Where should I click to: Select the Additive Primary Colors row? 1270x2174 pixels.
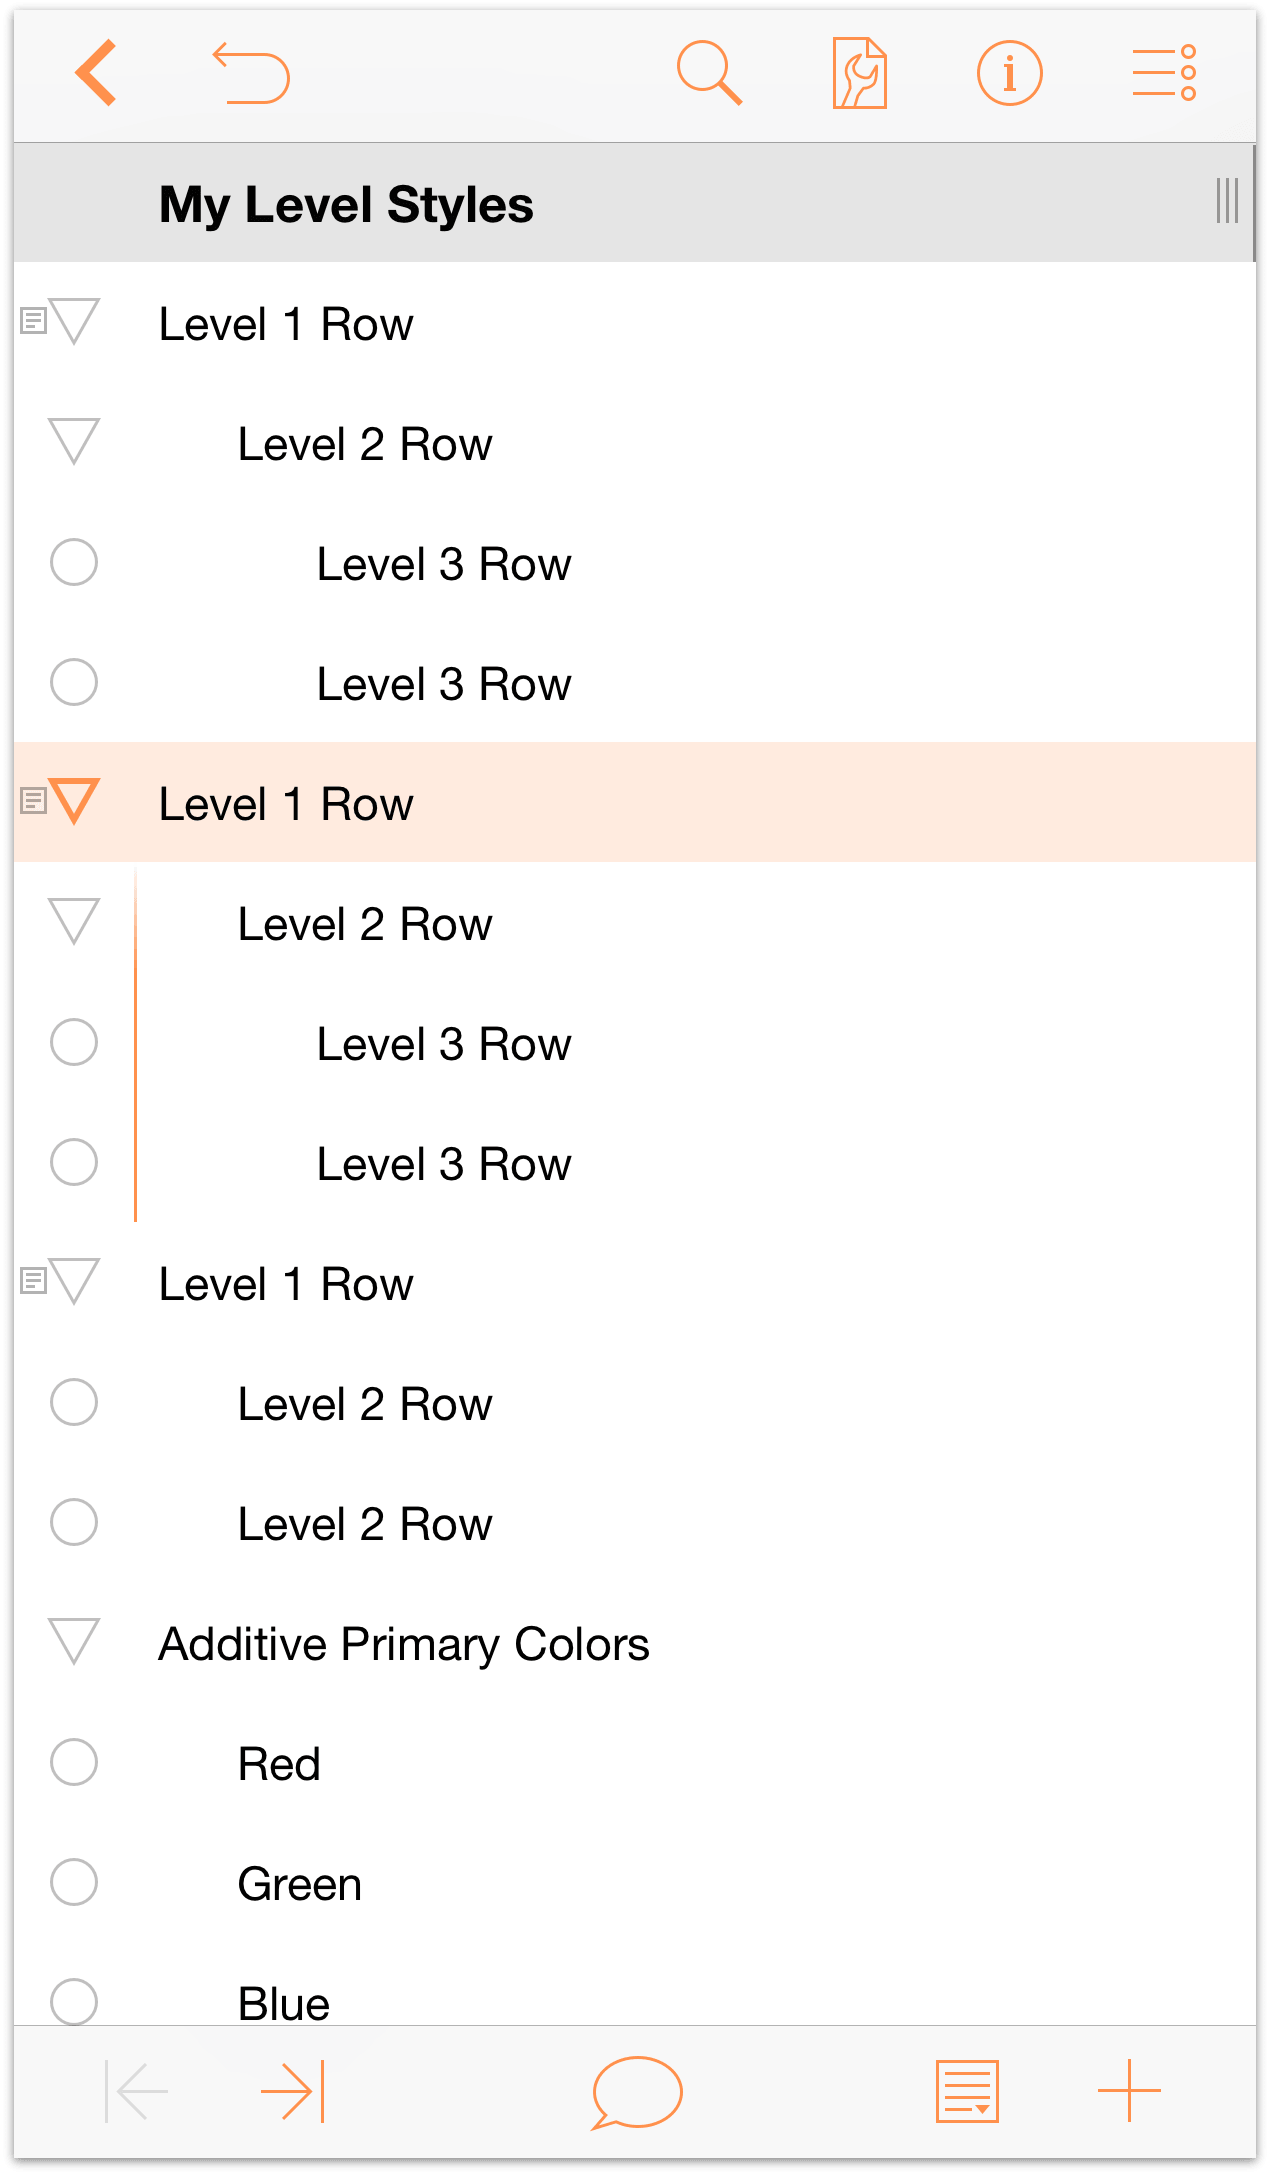635,1644
